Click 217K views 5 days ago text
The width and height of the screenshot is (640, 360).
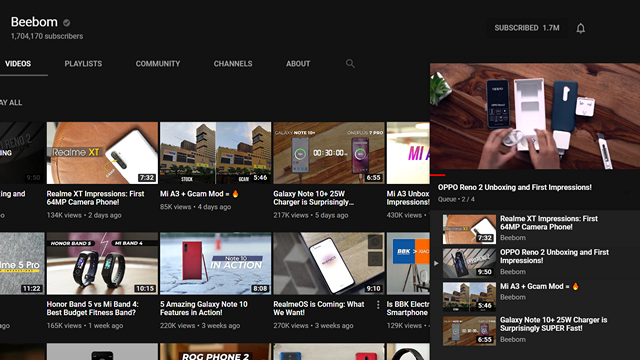(x=311, y=215)
